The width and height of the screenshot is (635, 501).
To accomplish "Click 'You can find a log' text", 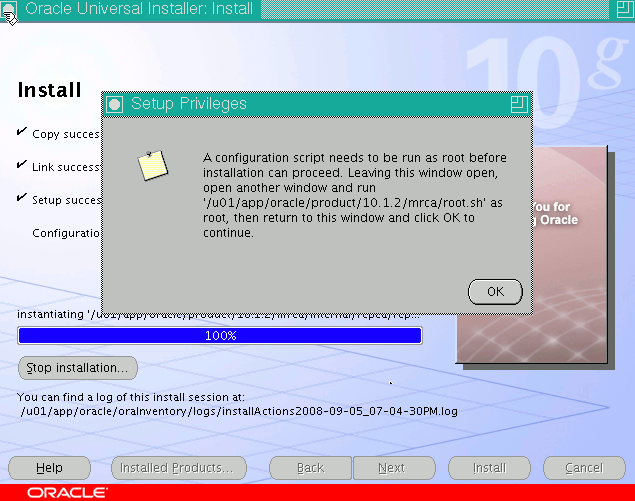I will (x=131, y=397).
